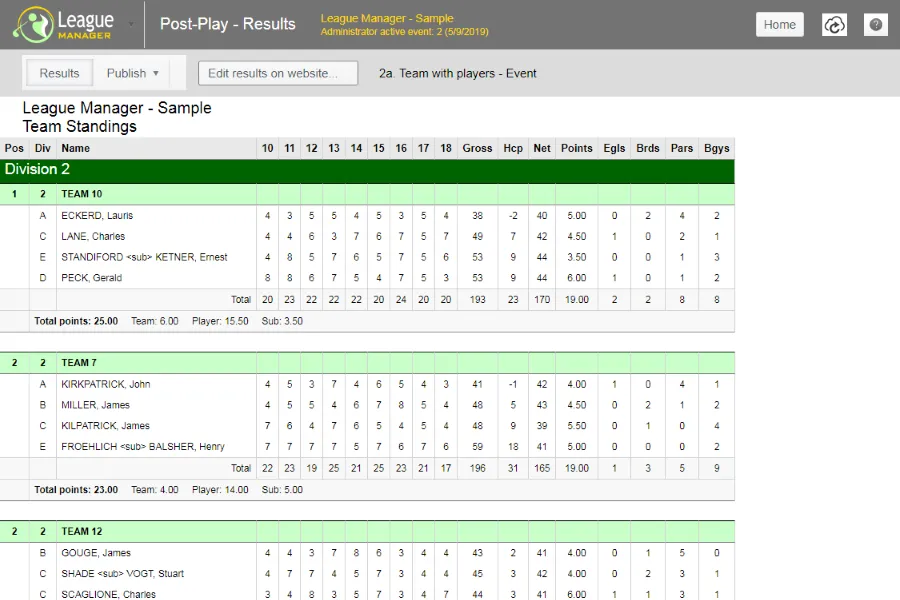This screenshot has width=900, height=600.
Task: Go to the Home page
Action: [x=779, y=25]
